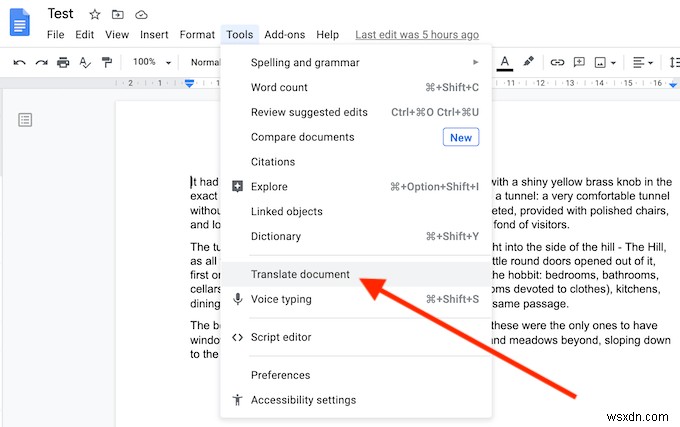Click the right indent ruler marker
This screenshot has width=680, height=427.
point(673,84)
